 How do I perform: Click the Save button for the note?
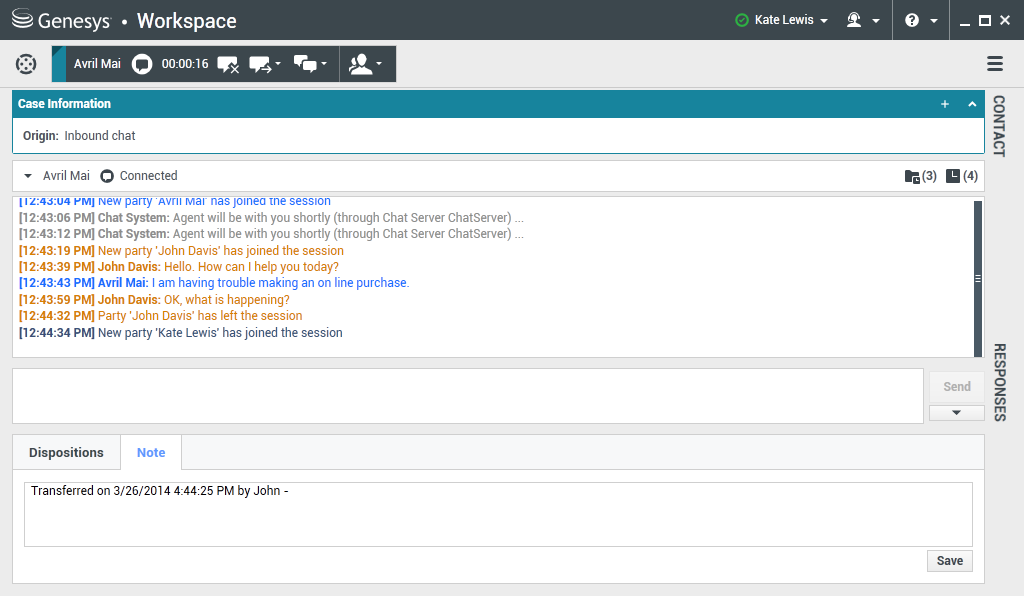coord(949,561)
